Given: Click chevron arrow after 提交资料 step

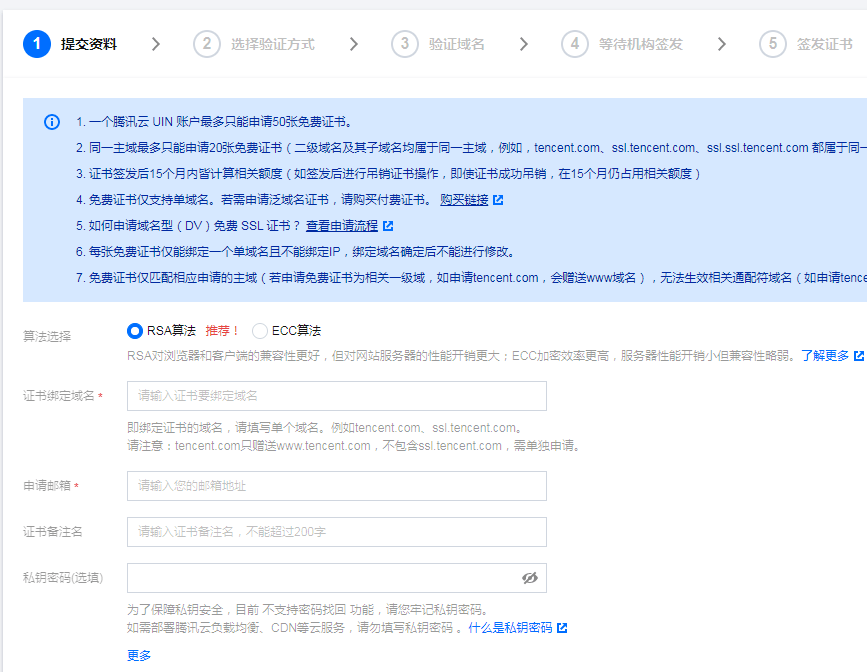Looking at the screenshot, I should coord(155,44).
